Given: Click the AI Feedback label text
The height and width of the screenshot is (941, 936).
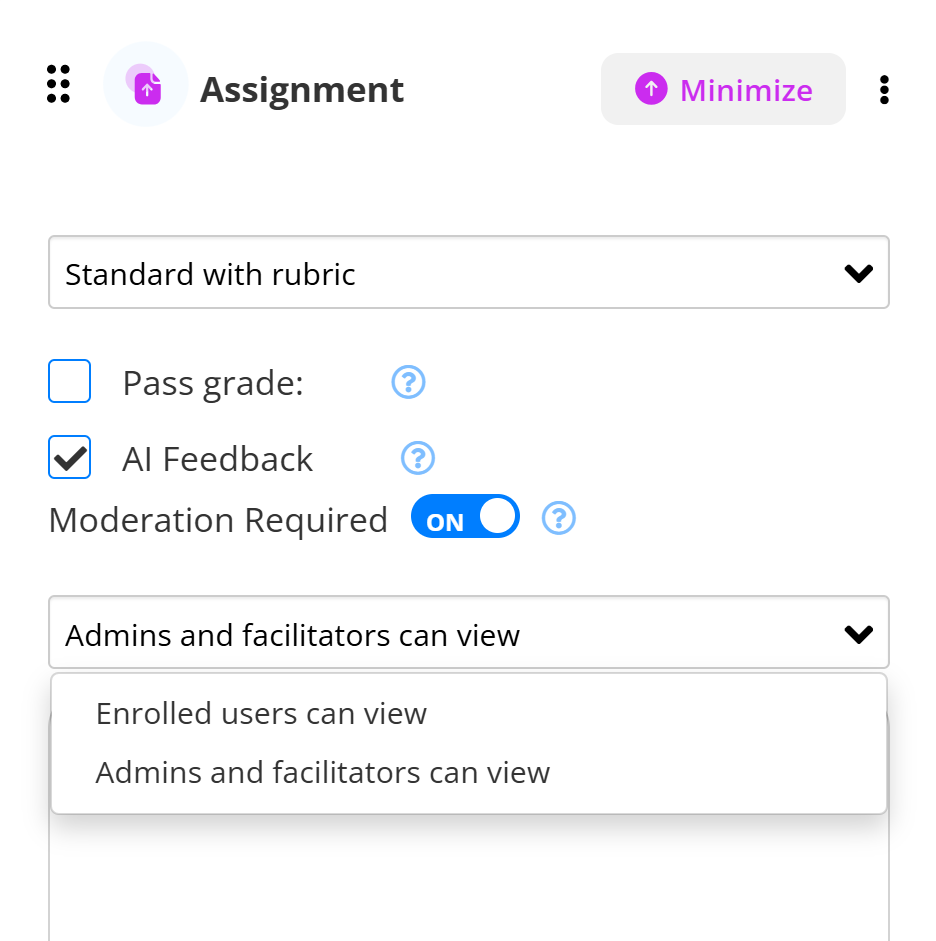Looking at the screenshot, I should point(218,459).
